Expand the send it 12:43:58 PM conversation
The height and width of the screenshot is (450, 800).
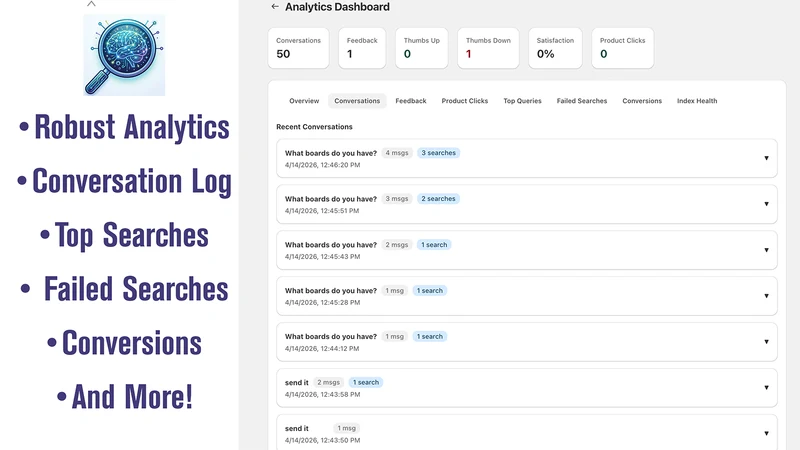[766, 388]
